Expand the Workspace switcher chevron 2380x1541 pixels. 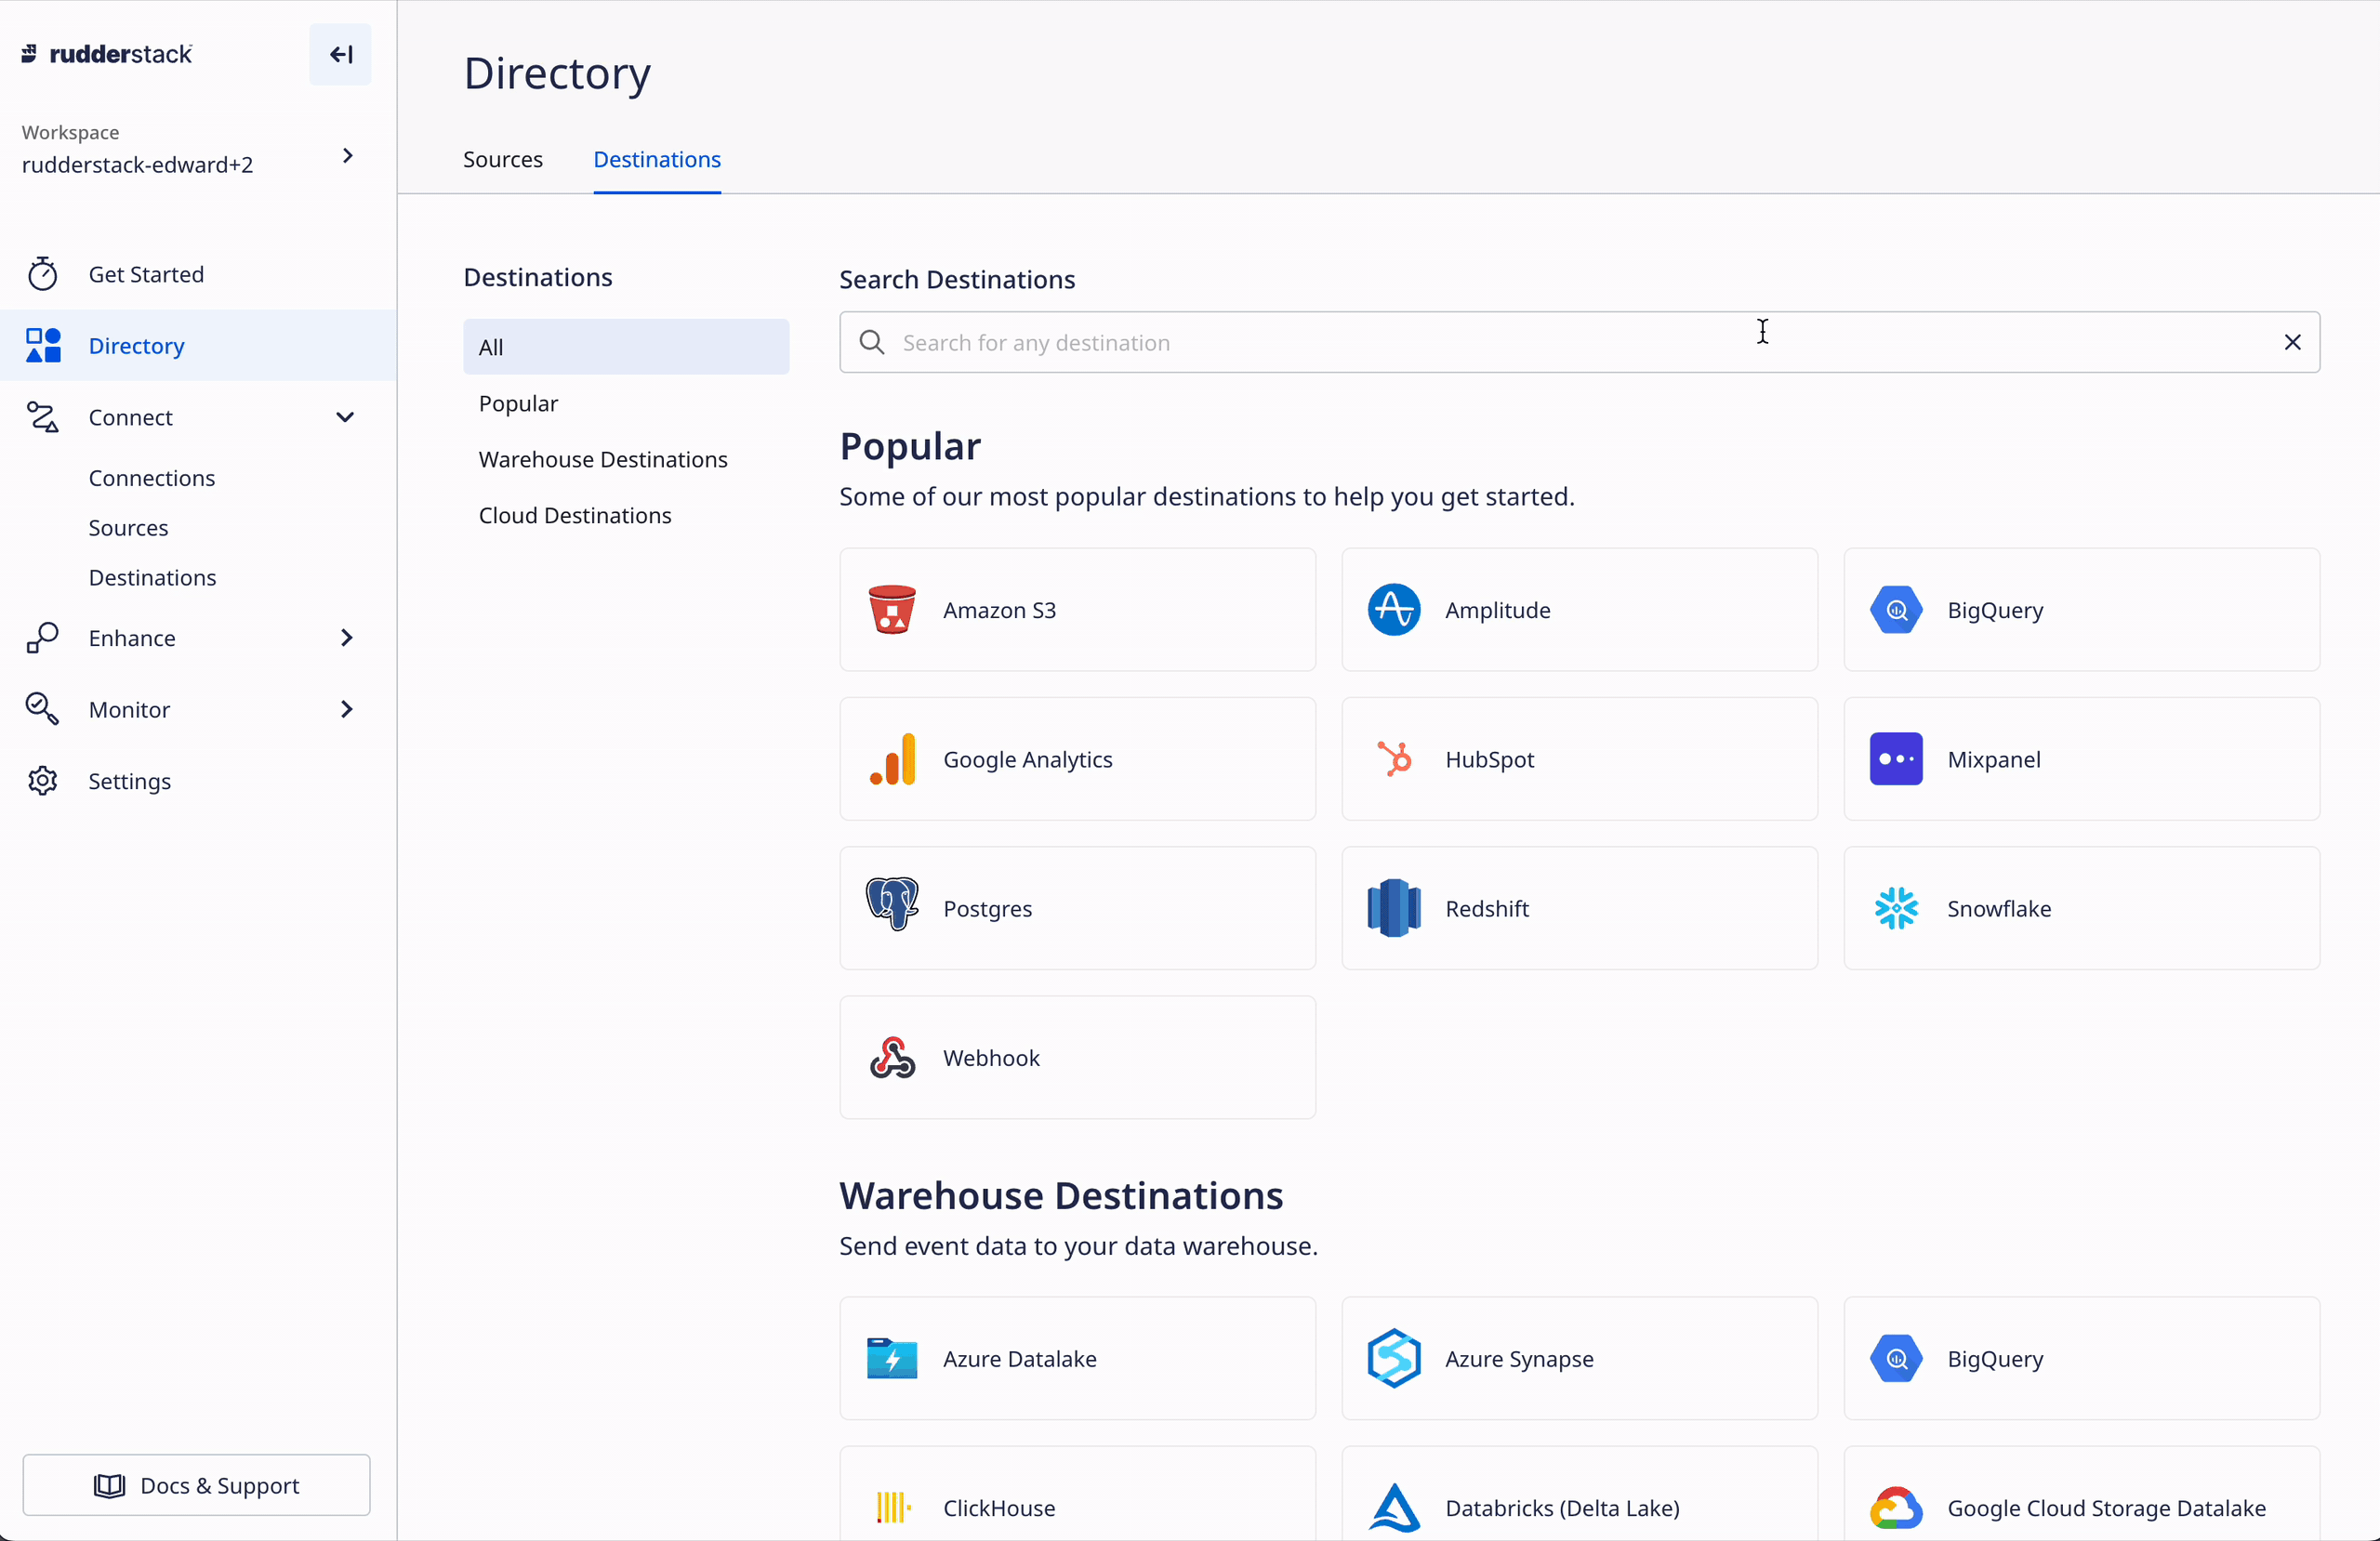click(x=347, y=156)
